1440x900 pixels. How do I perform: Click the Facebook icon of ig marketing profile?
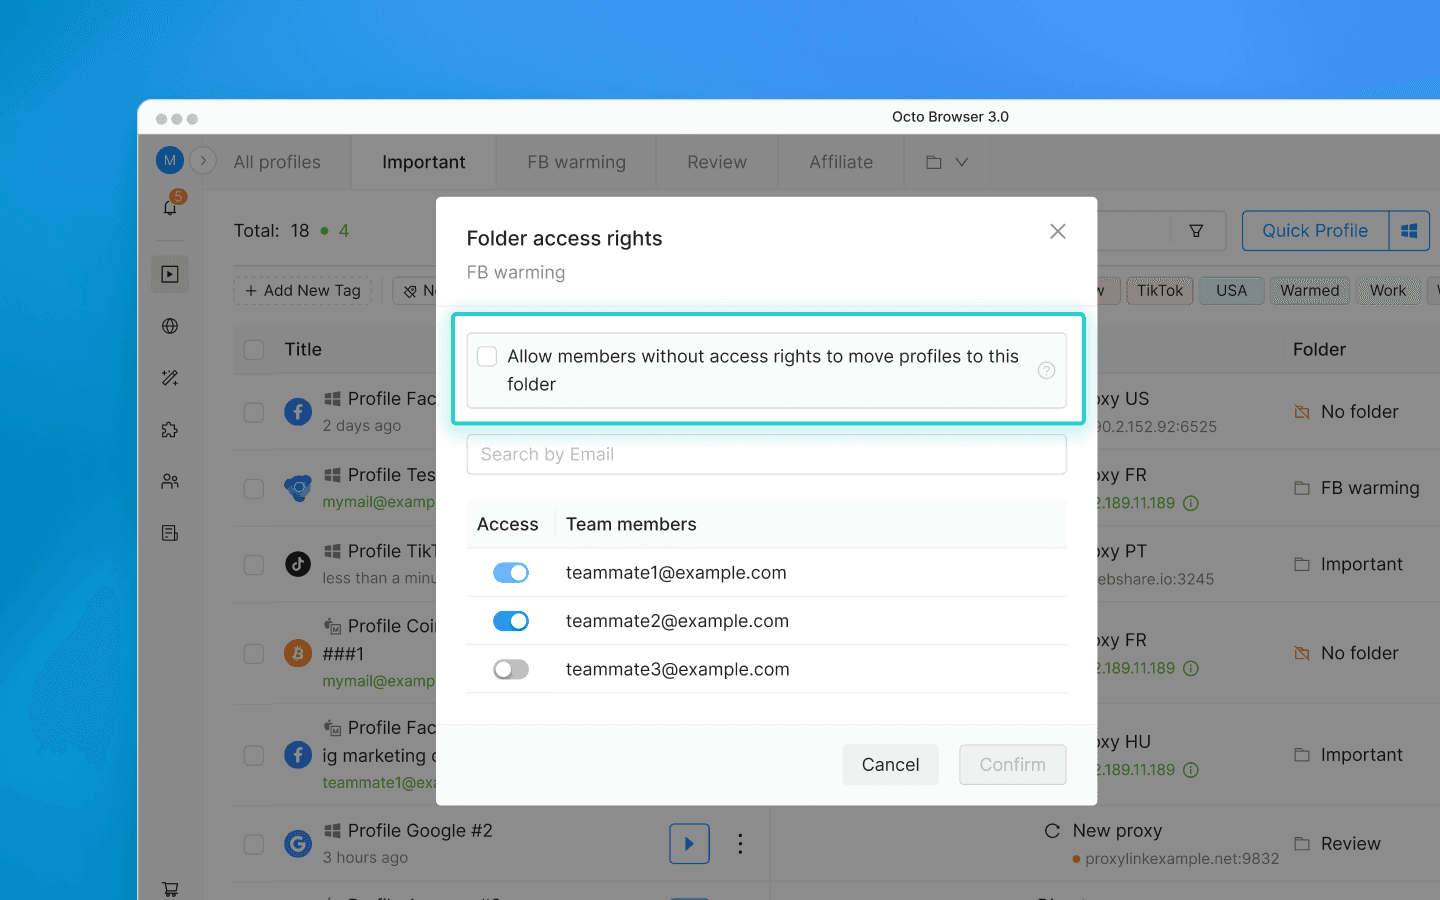pyautogui.click(x=298, y=755)
